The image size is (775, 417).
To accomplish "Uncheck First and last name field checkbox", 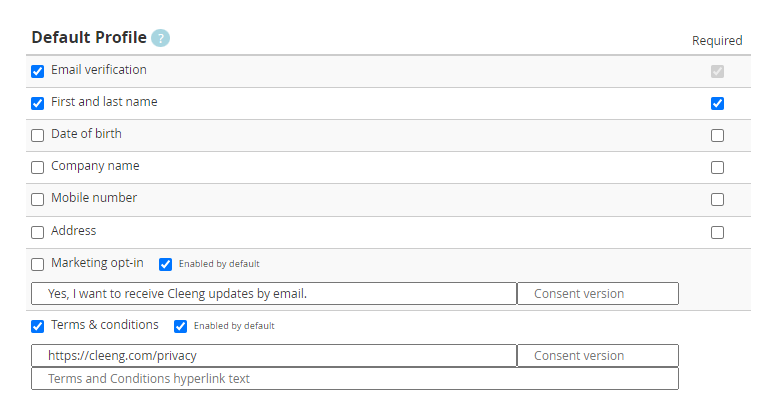I will pos(38,103).
